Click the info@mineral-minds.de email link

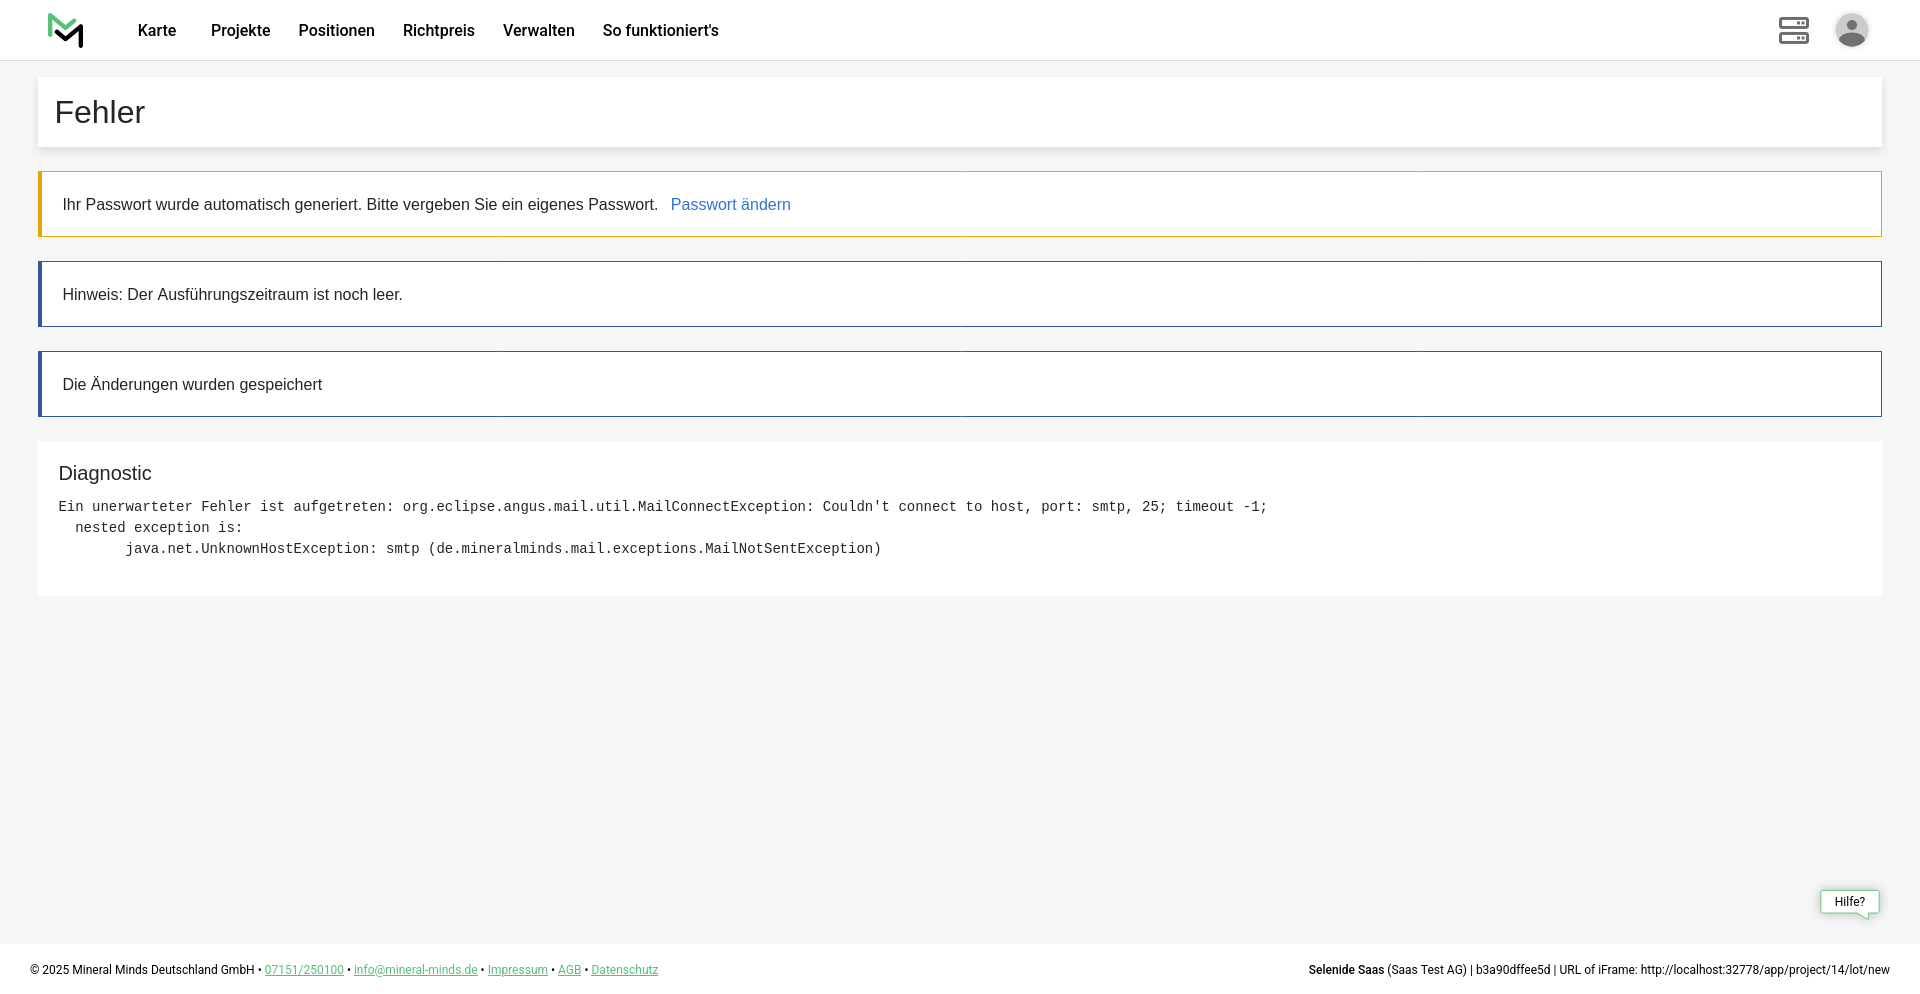tap(415, 970)
